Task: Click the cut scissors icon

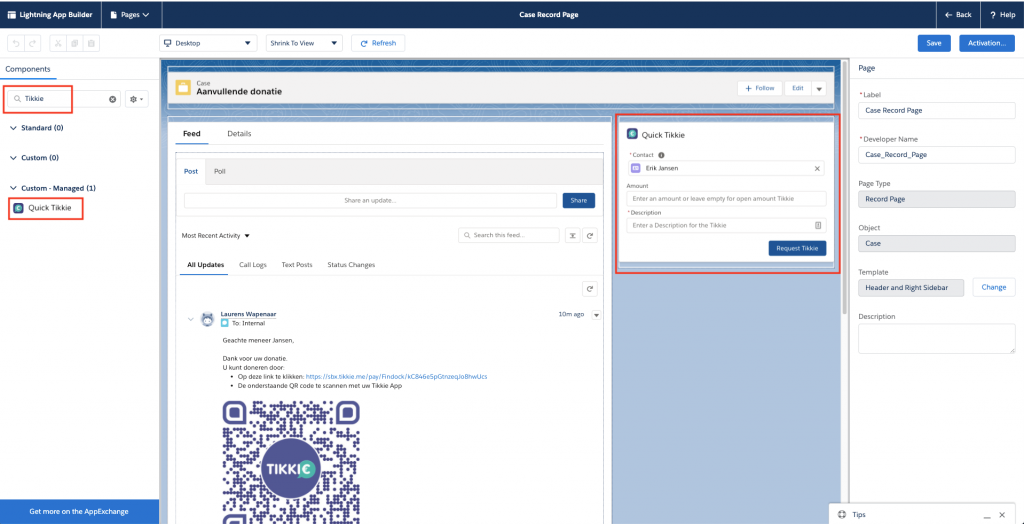Action: tap(57, 43)
